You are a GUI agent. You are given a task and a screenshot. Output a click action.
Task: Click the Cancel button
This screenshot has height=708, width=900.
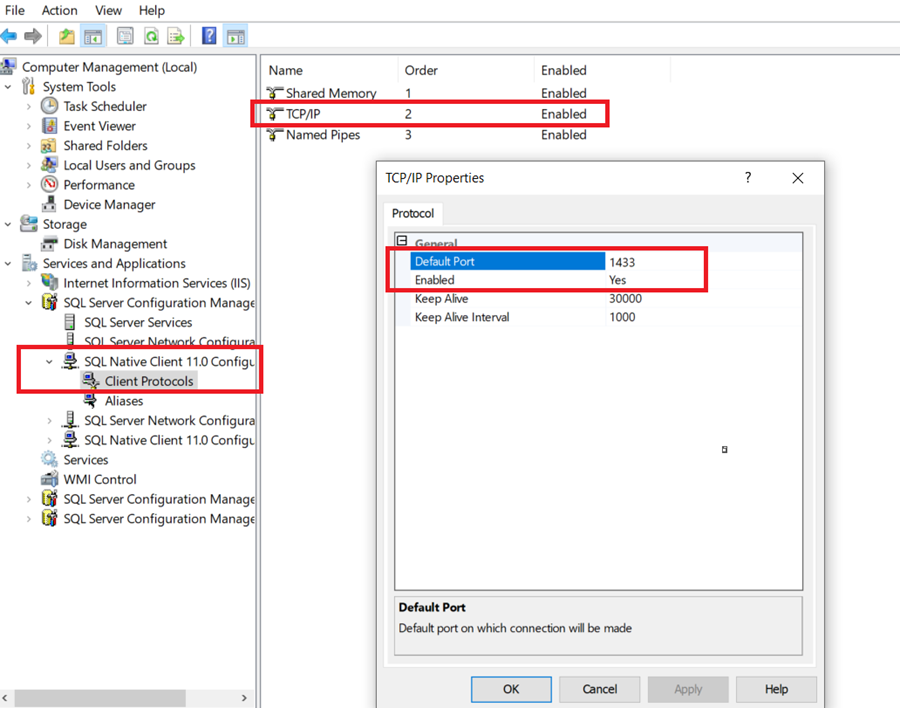point(600,688)
